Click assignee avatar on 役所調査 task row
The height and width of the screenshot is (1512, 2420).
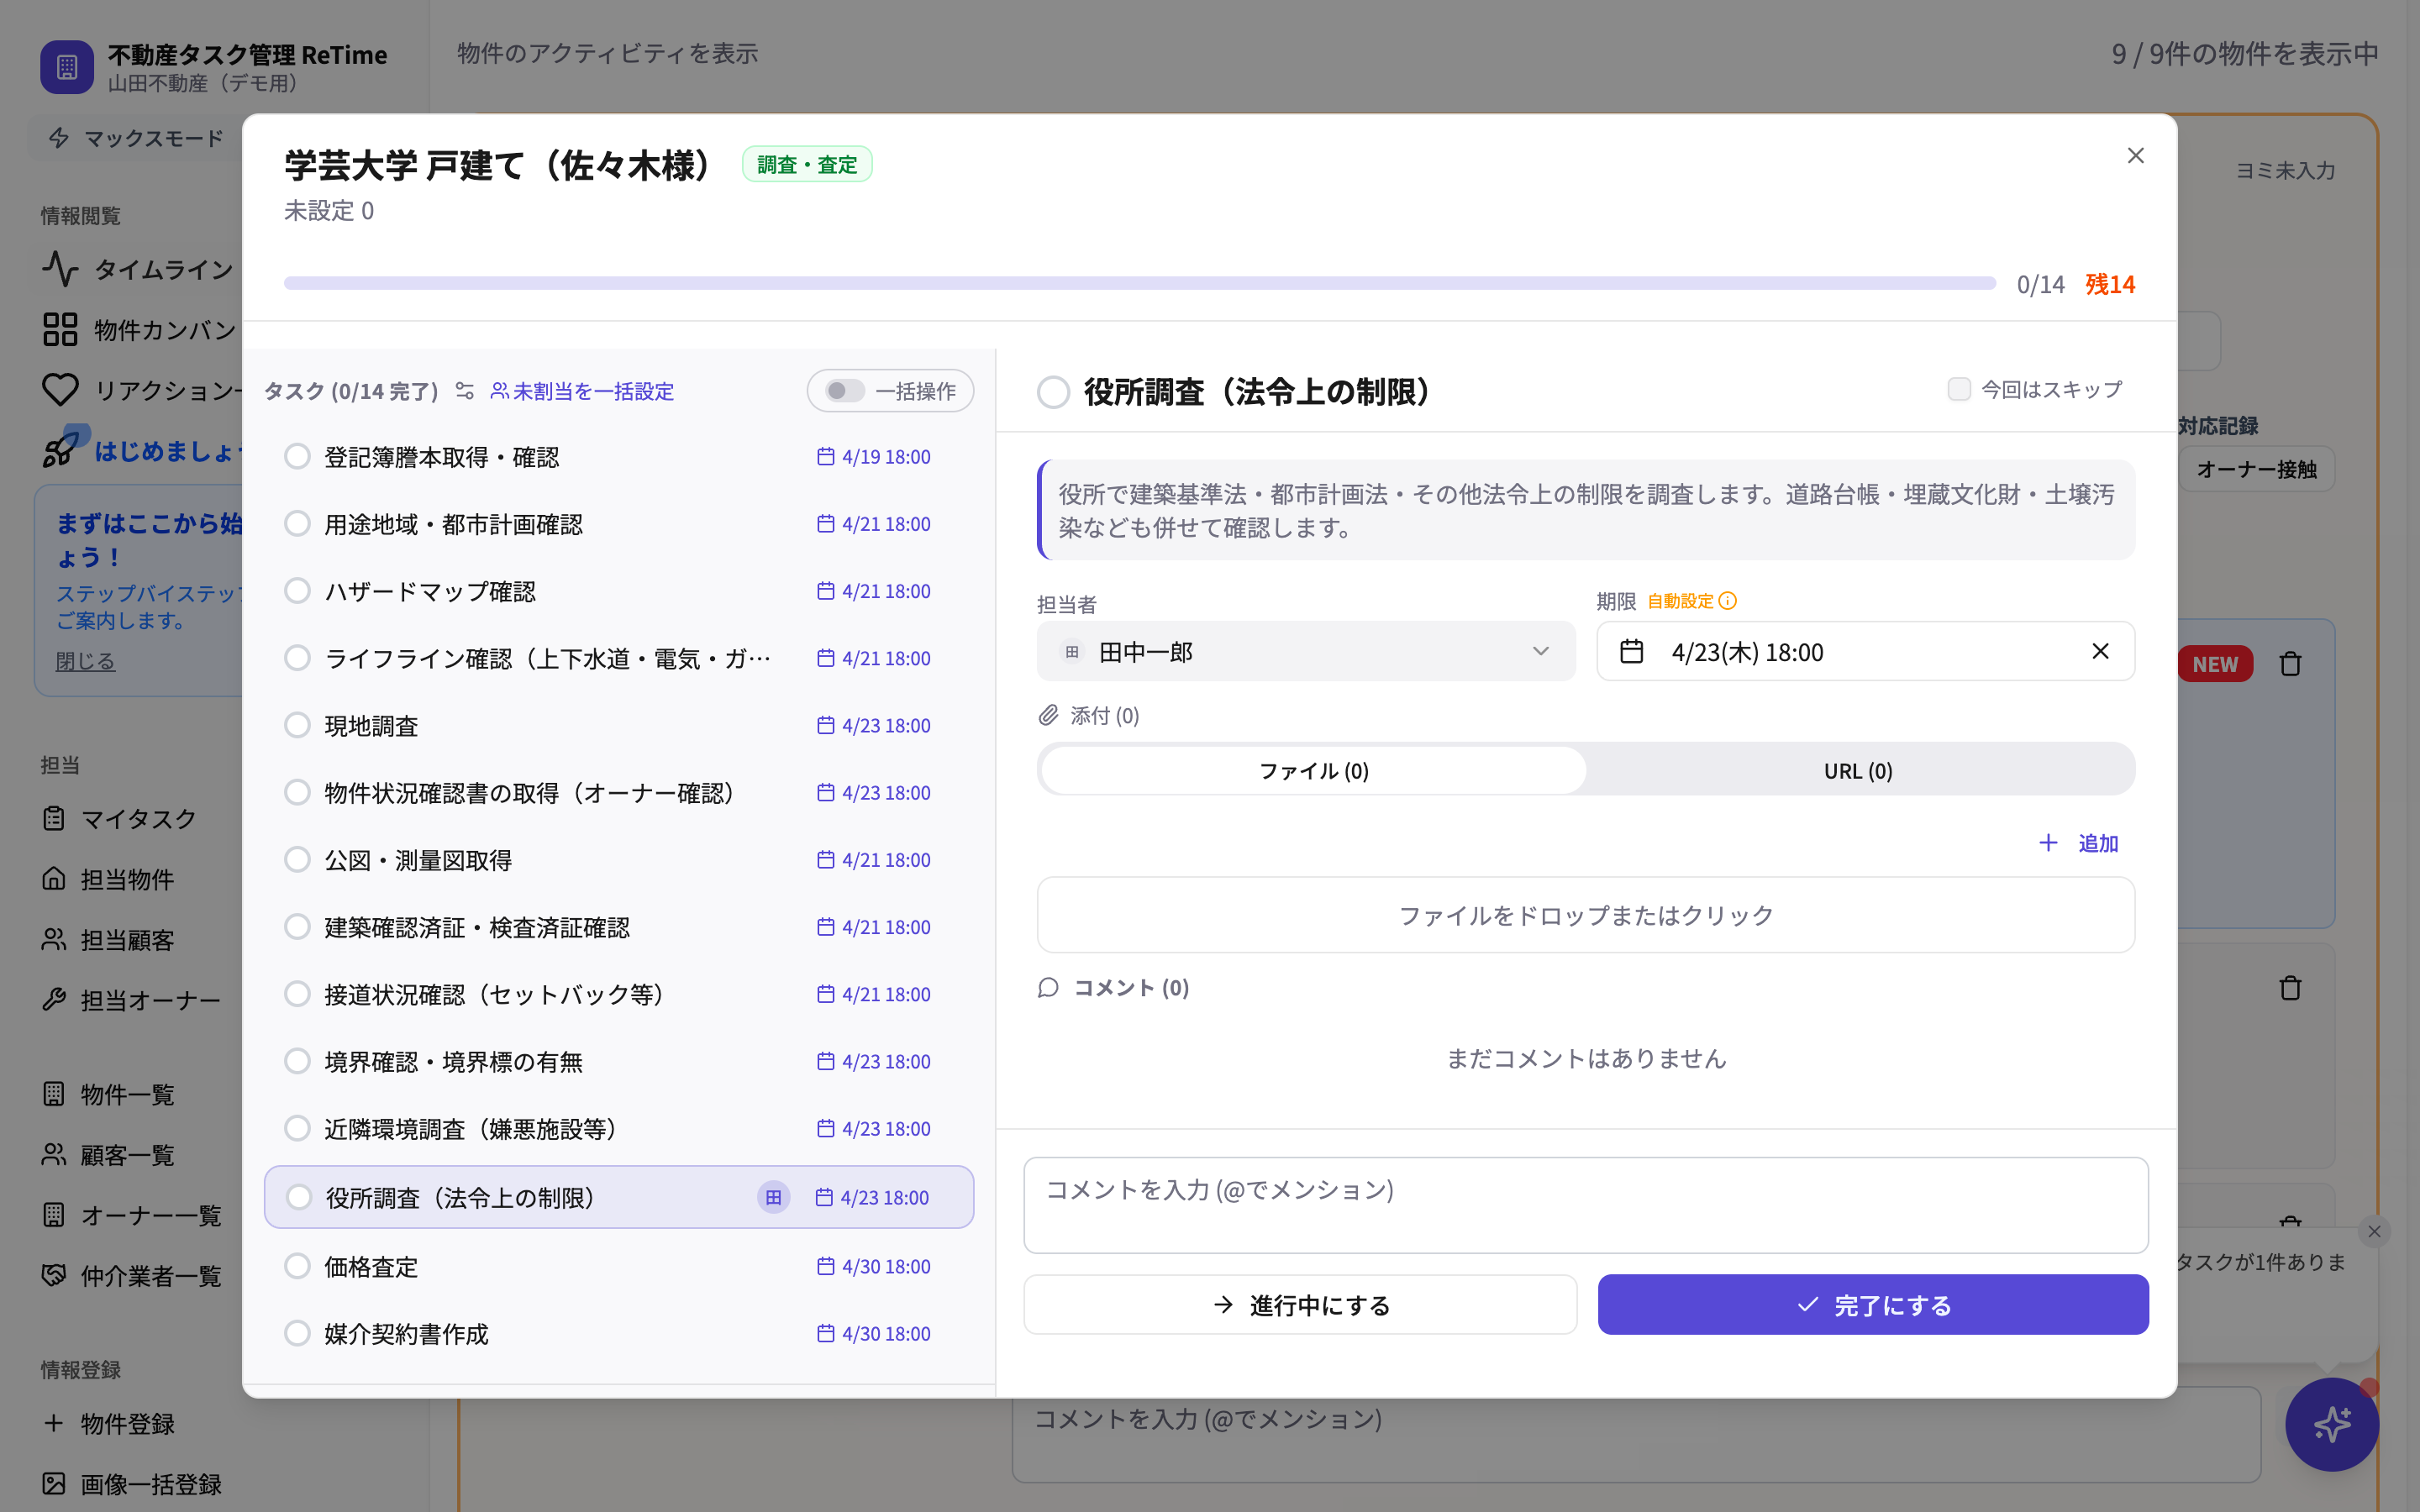pos(773,1197)
